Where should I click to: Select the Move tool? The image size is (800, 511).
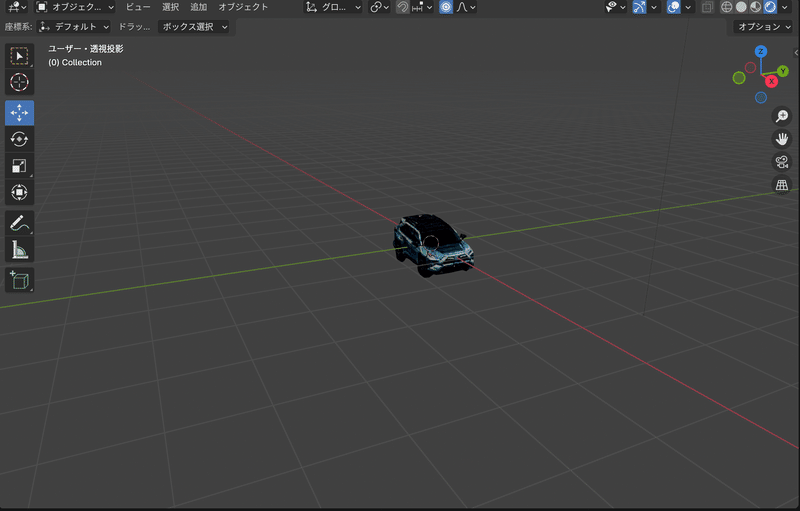click(x=19, y=113)
